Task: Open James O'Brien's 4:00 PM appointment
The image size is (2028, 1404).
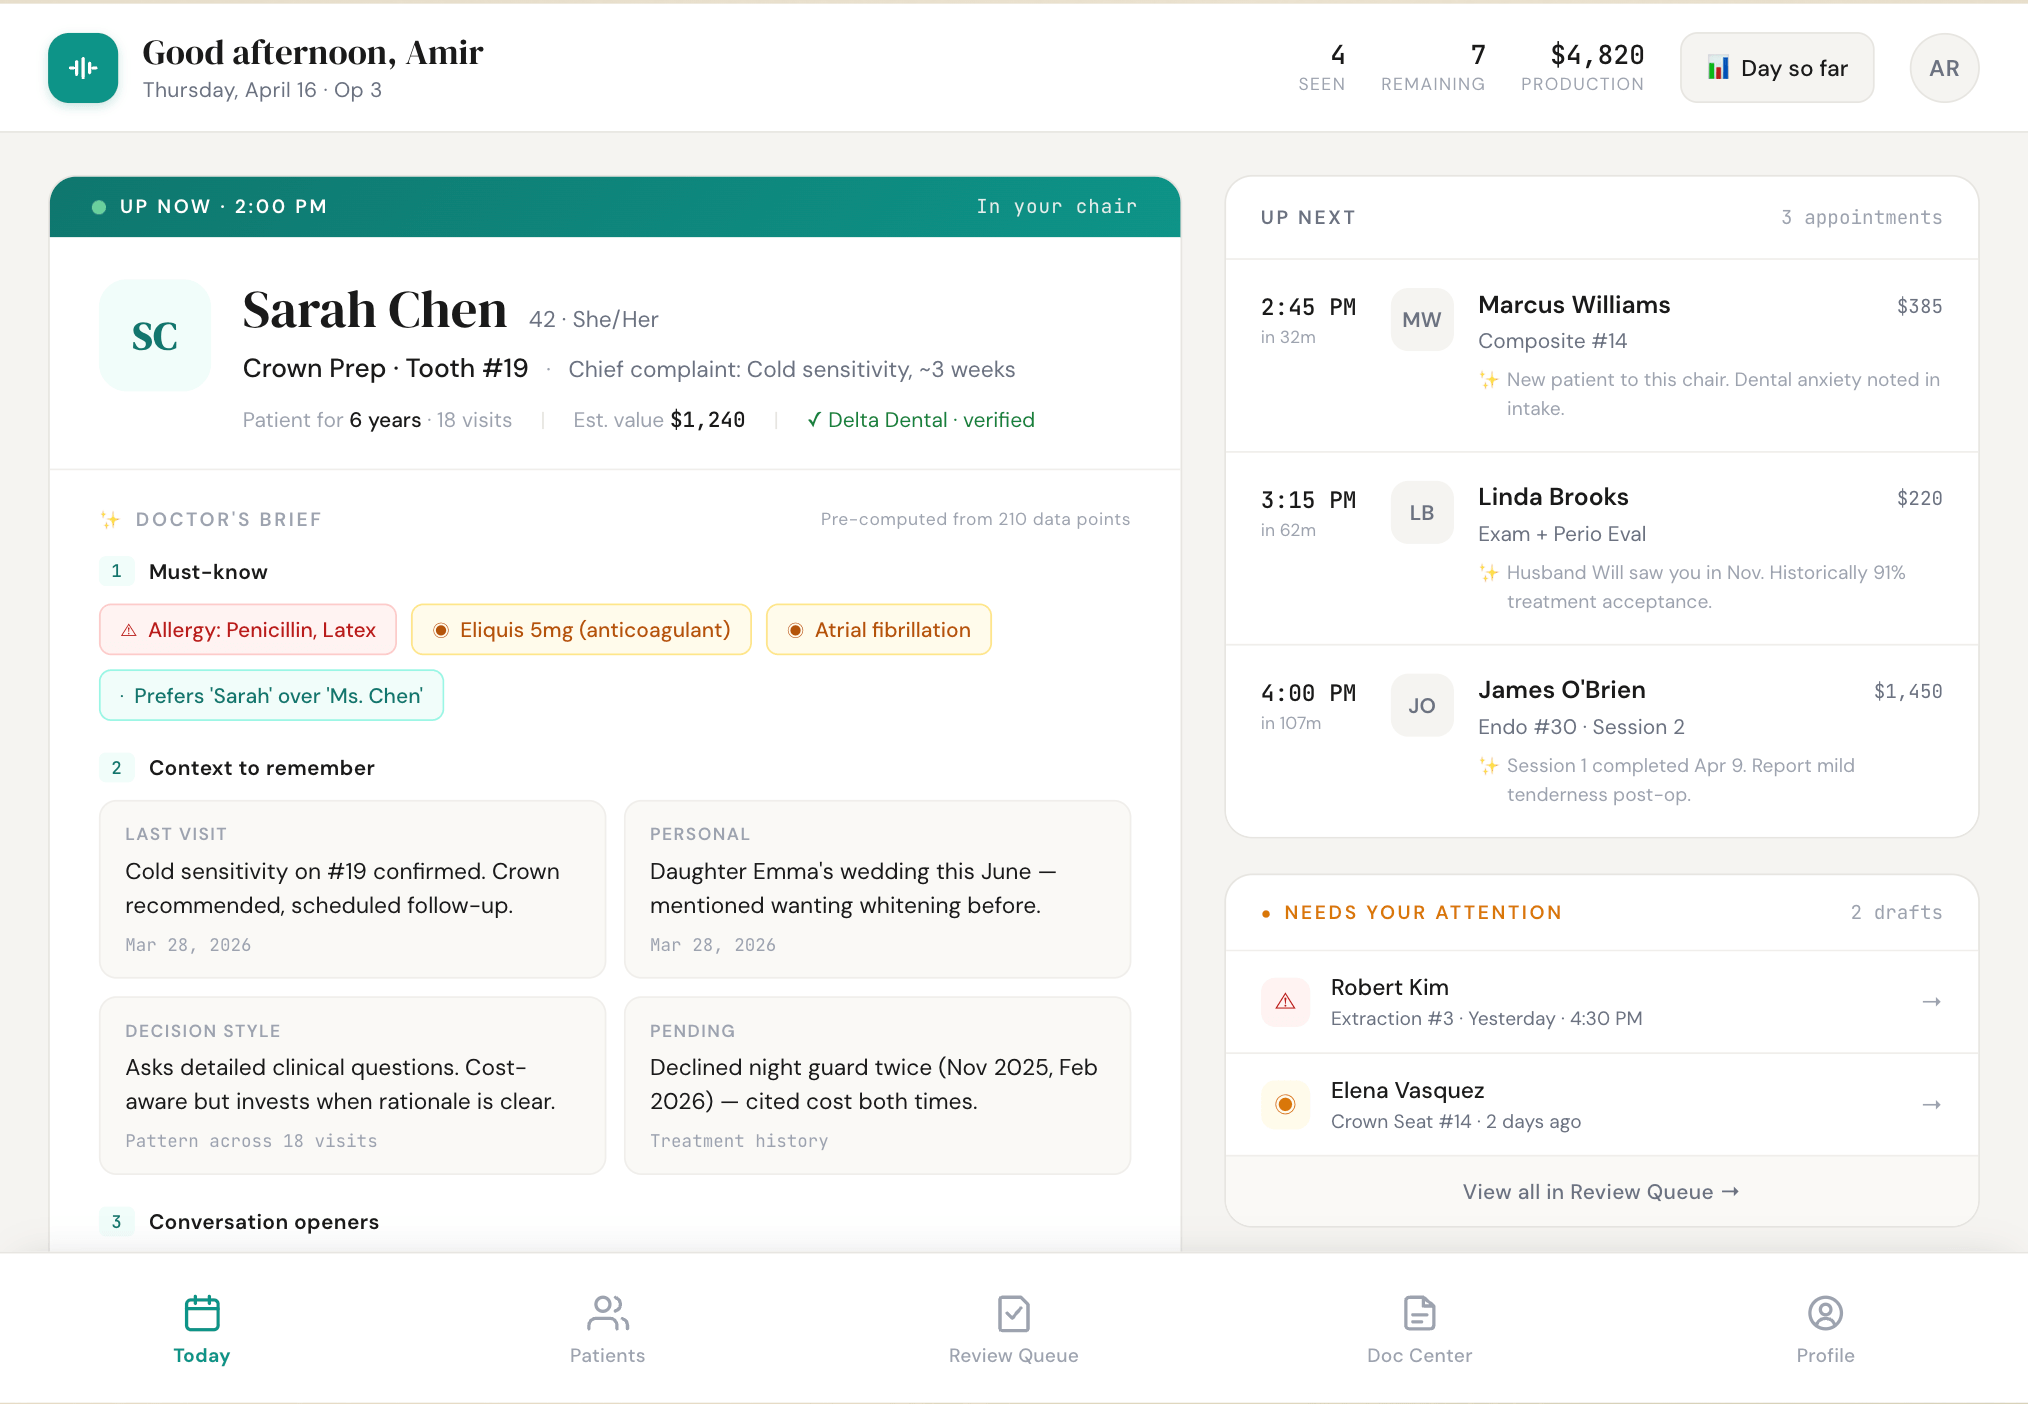Action: click(1602, 741)
